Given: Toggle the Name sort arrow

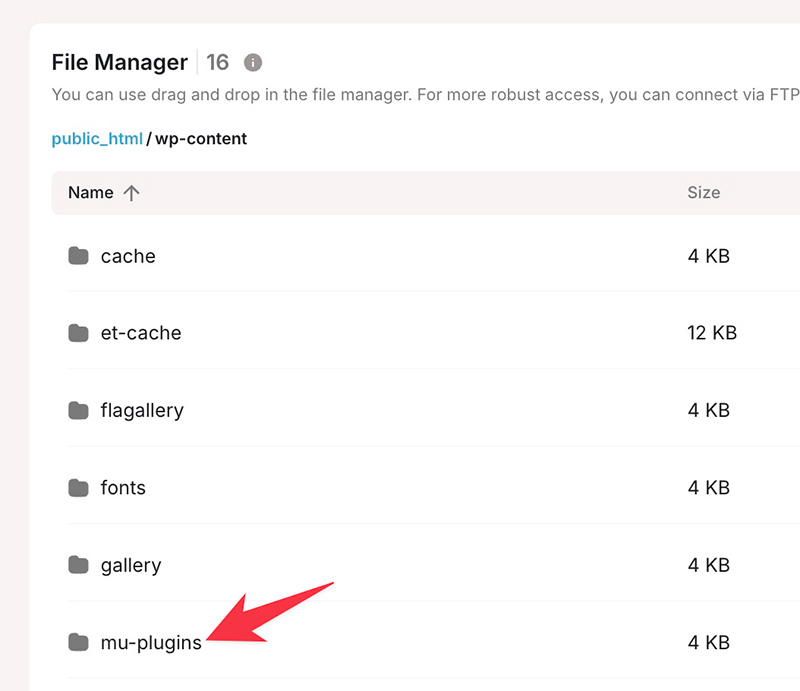Looking at the screenshot, I should 131,193.
